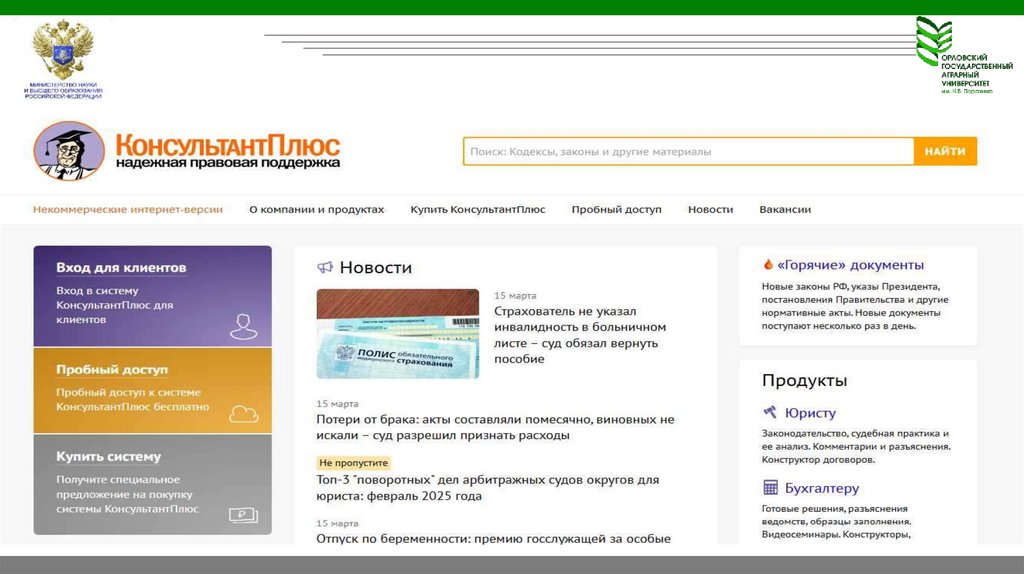Click the КонсультантПлюс professor logo
This screenshot has width=1024, height=574.
coord(69,151)
